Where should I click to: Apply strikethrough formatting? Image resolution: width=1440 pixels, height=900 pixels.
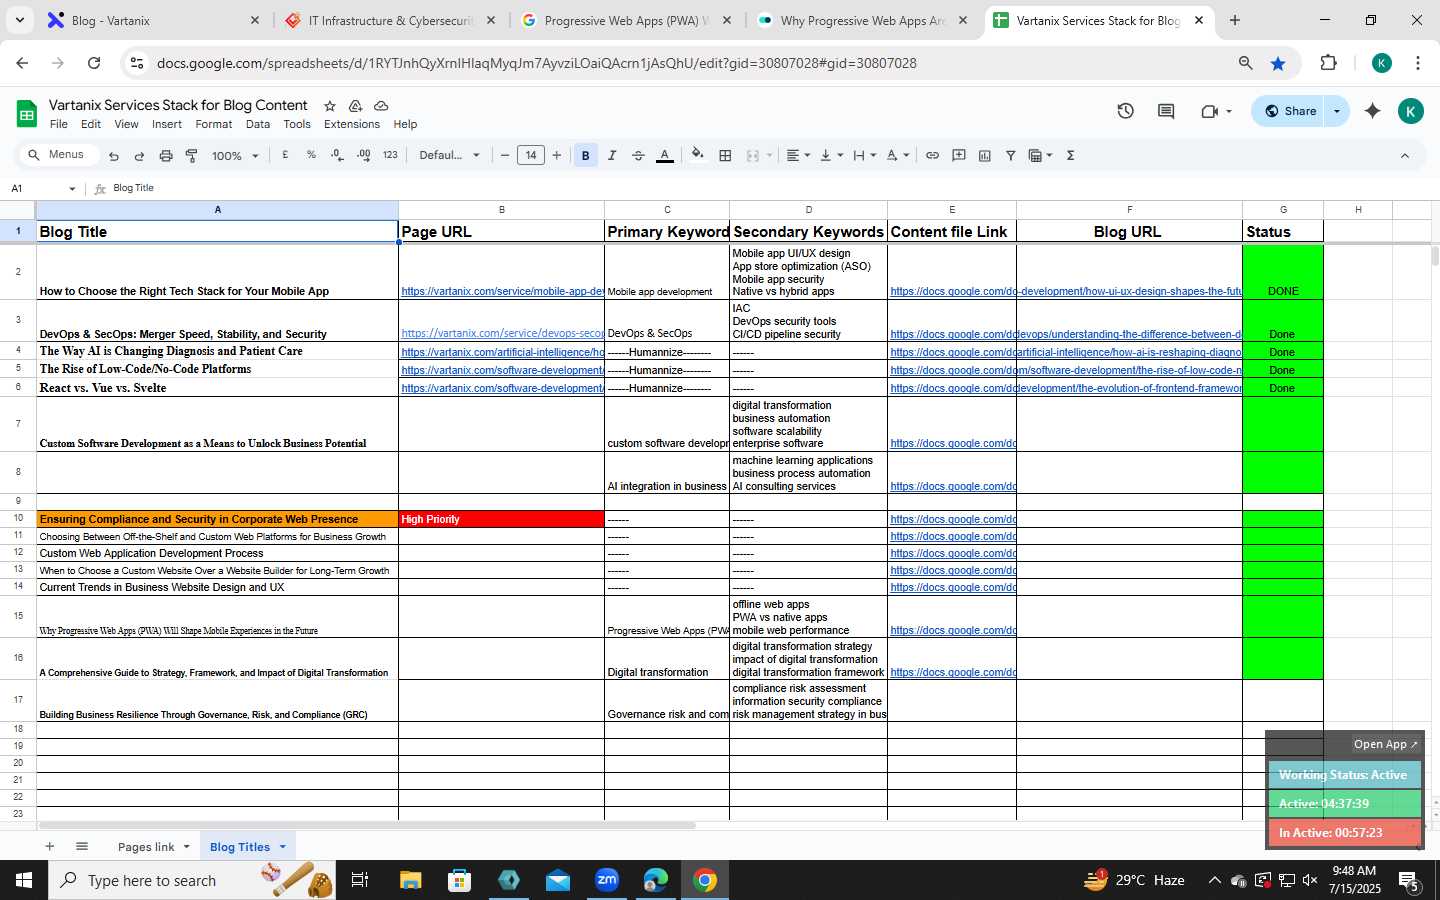(638, 155)
